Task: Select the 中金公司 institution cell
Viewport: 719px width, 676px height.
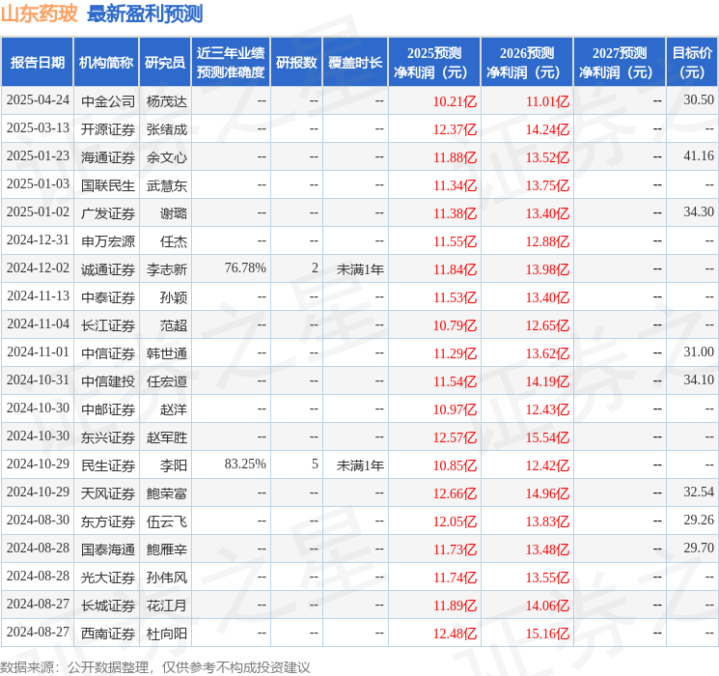Action: click(108, 101)
